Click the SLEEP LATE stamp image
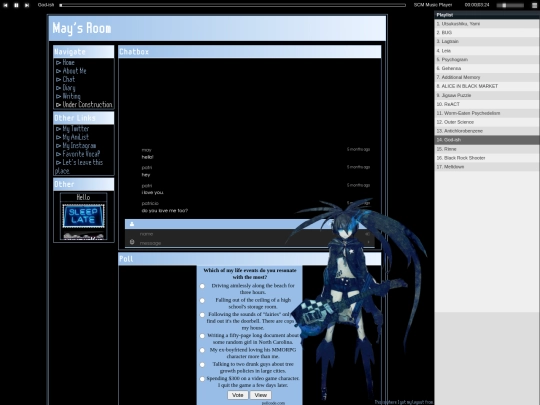Image resolution: width=540 pixels, height=405 pixels. [x=83, y=216]
